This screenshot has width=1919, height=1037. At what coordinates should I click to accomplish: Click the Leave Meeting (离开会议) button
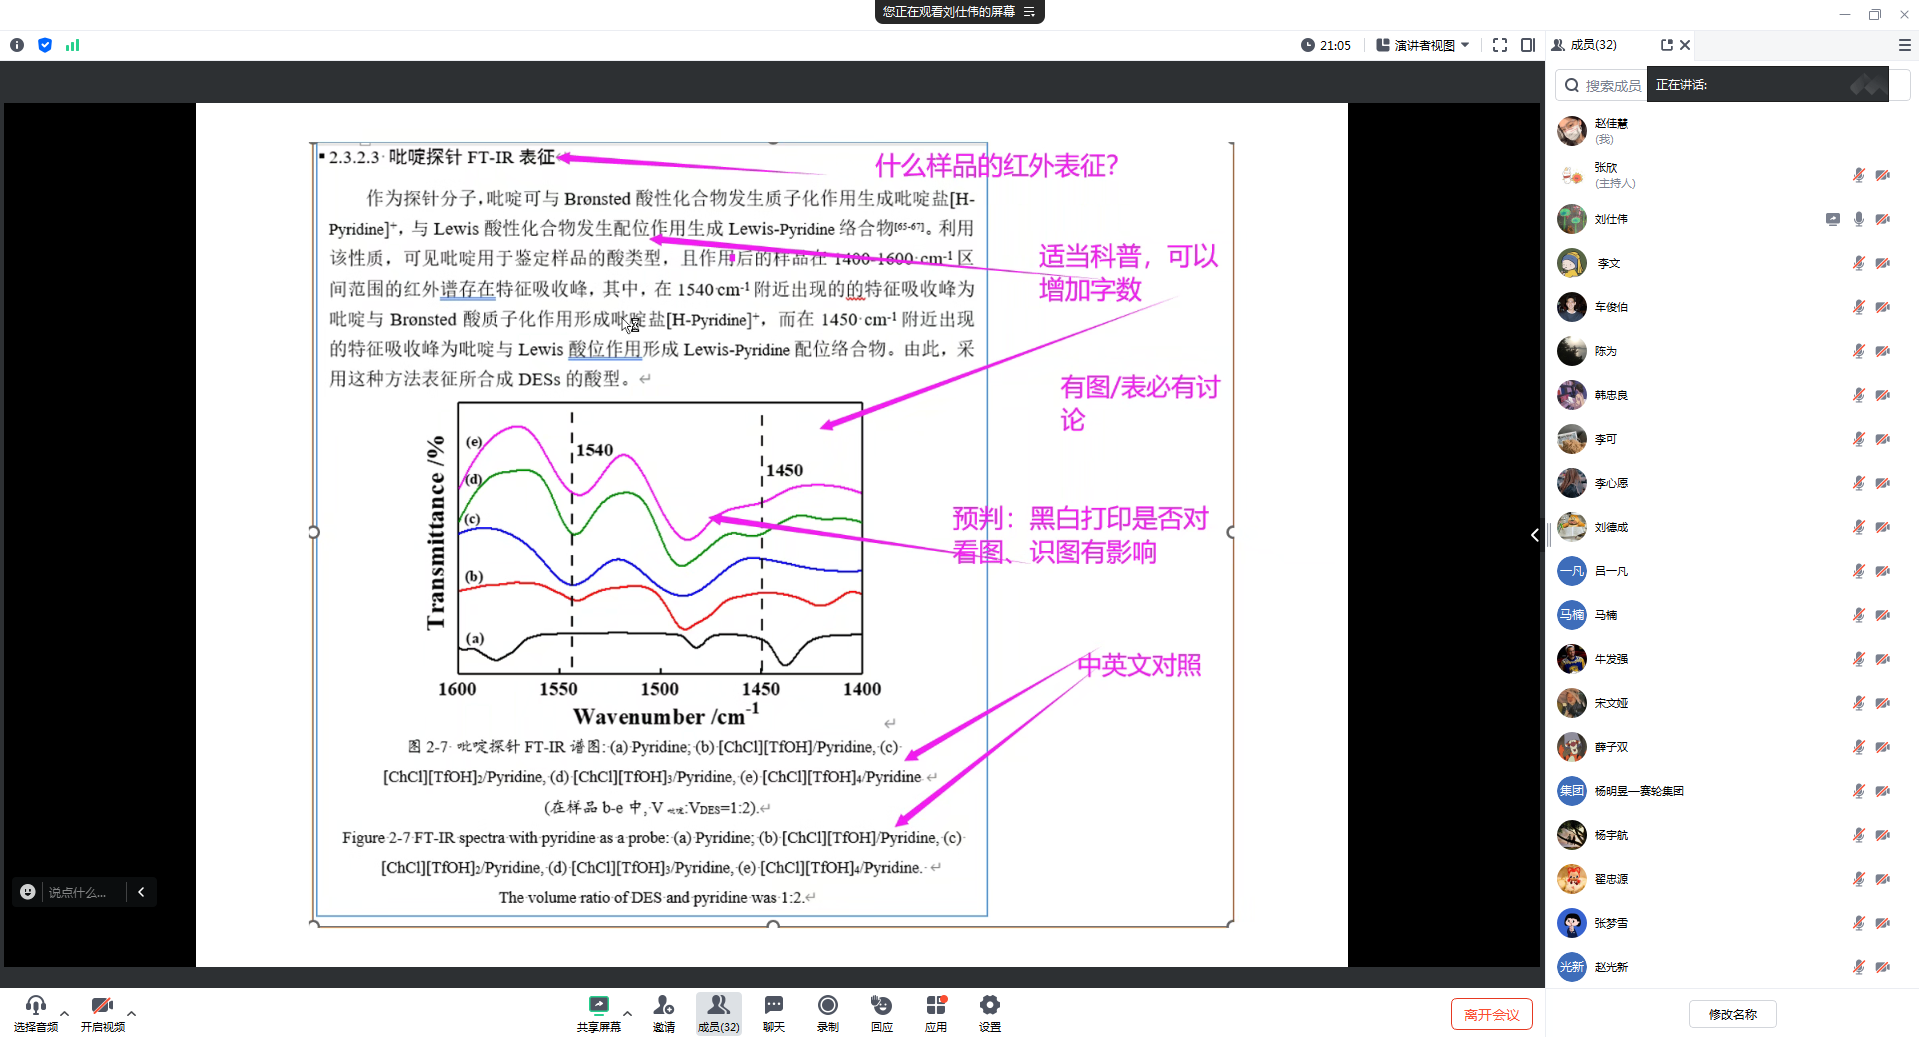(1491, 1014)
